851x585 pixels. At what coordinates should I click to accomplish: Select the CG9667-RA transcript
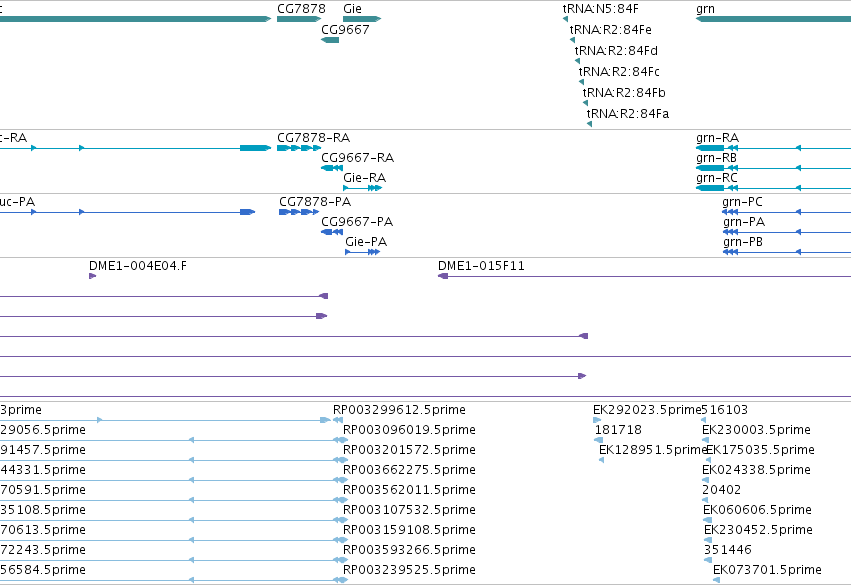pos(332,168)
